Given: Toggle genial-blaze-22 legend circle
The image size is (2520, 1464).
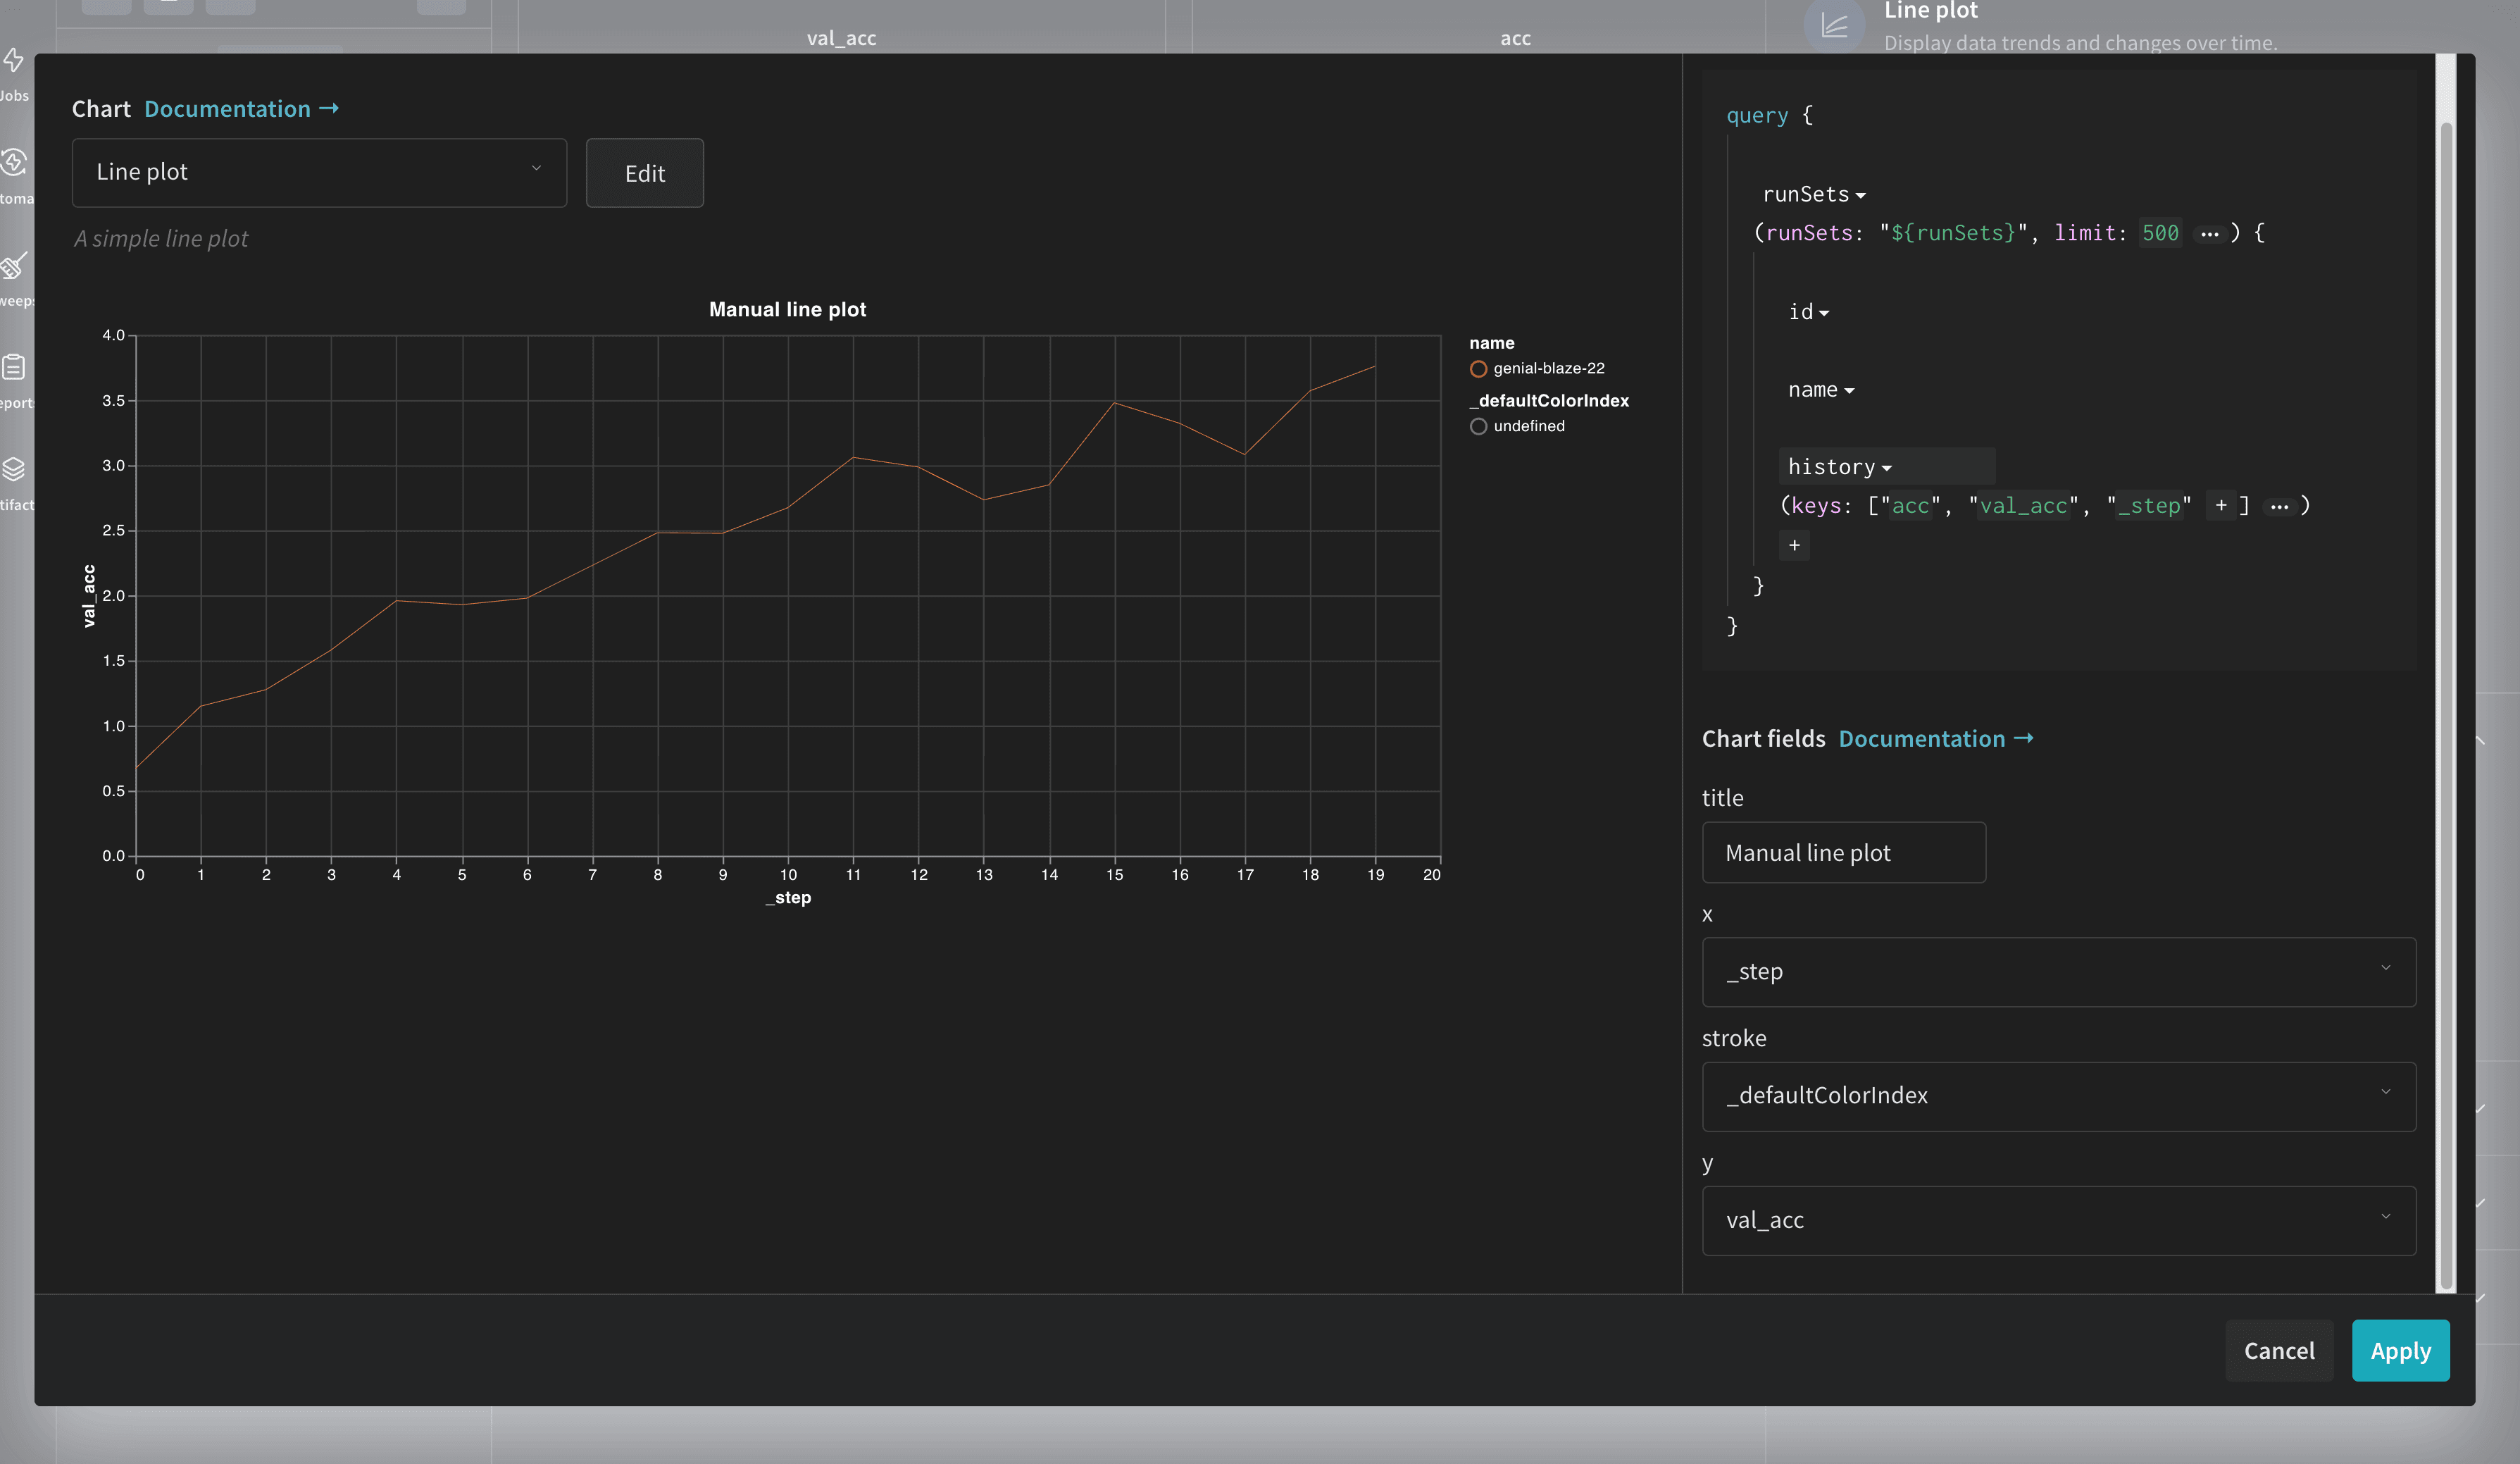Looking at the screenshot, I should pos(1478,369).
